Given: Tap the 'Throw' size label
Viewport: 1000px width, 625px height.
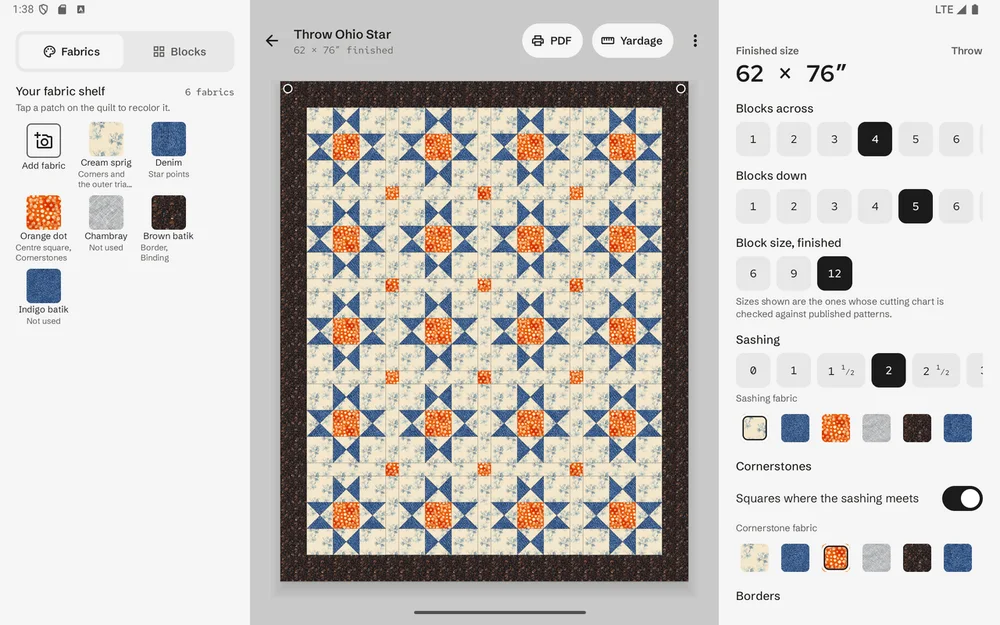Looking at the screenshot, I should click(x=966, y=51).
